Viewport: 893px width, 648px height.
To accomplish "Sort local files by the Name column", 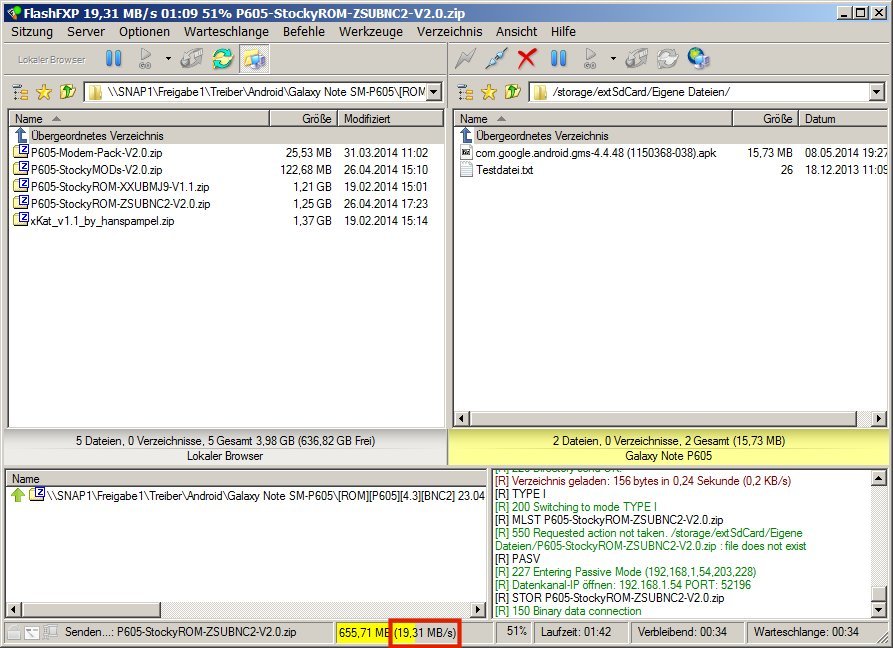I will [140, 118].
